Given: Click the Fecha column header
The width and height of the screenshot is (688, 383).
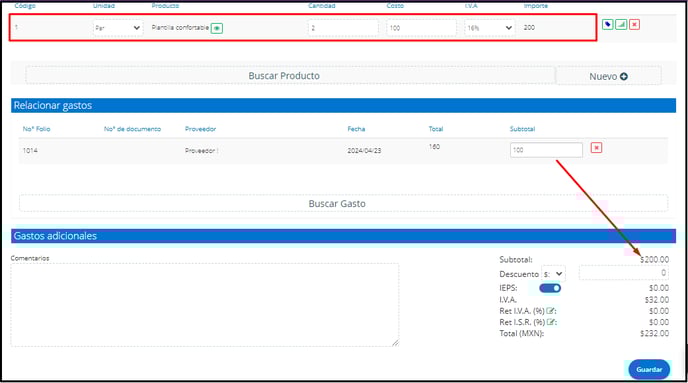Looking at the screenshot, I should [x=356, y=129].
